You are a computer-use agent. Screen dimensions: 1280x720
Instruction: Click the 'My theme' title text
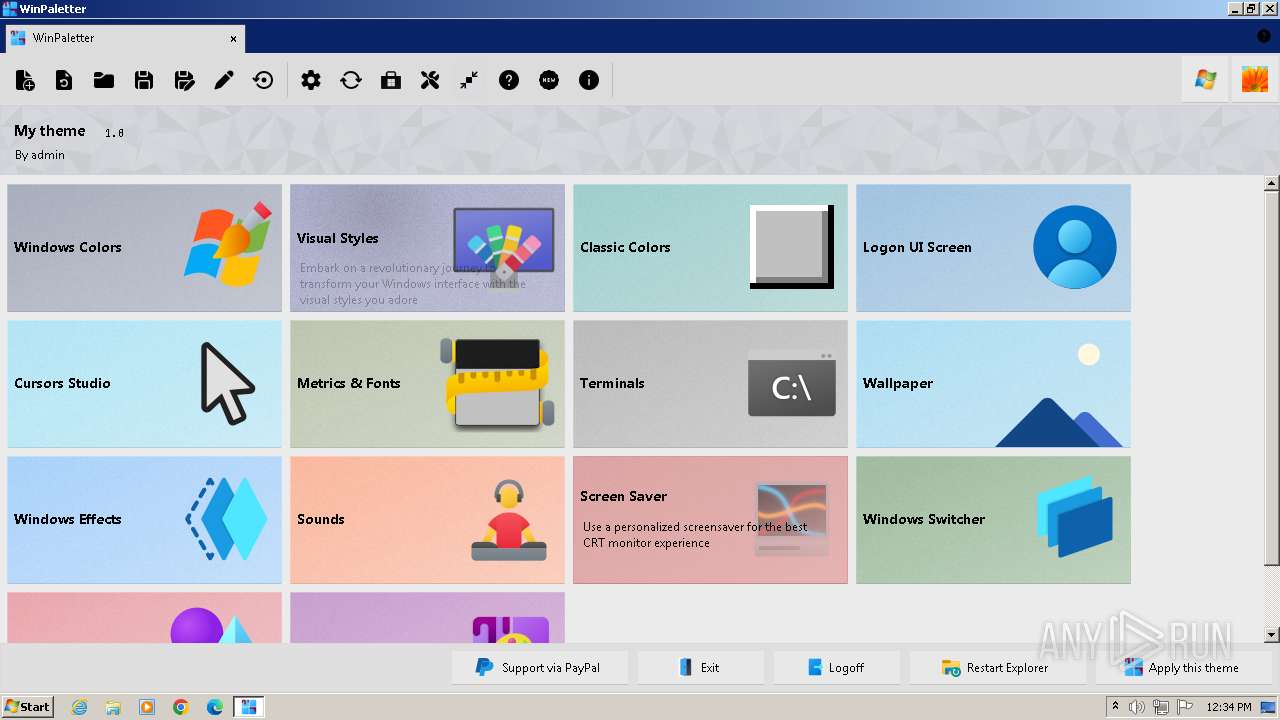click(x=50, y=131)
